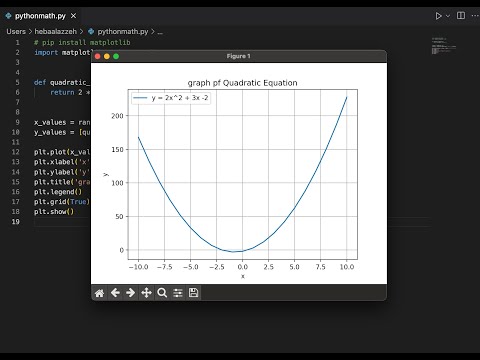Click the 10.0 x-axis tick label
The width and height of the screenshot is (480, 360).
(347, 267)
